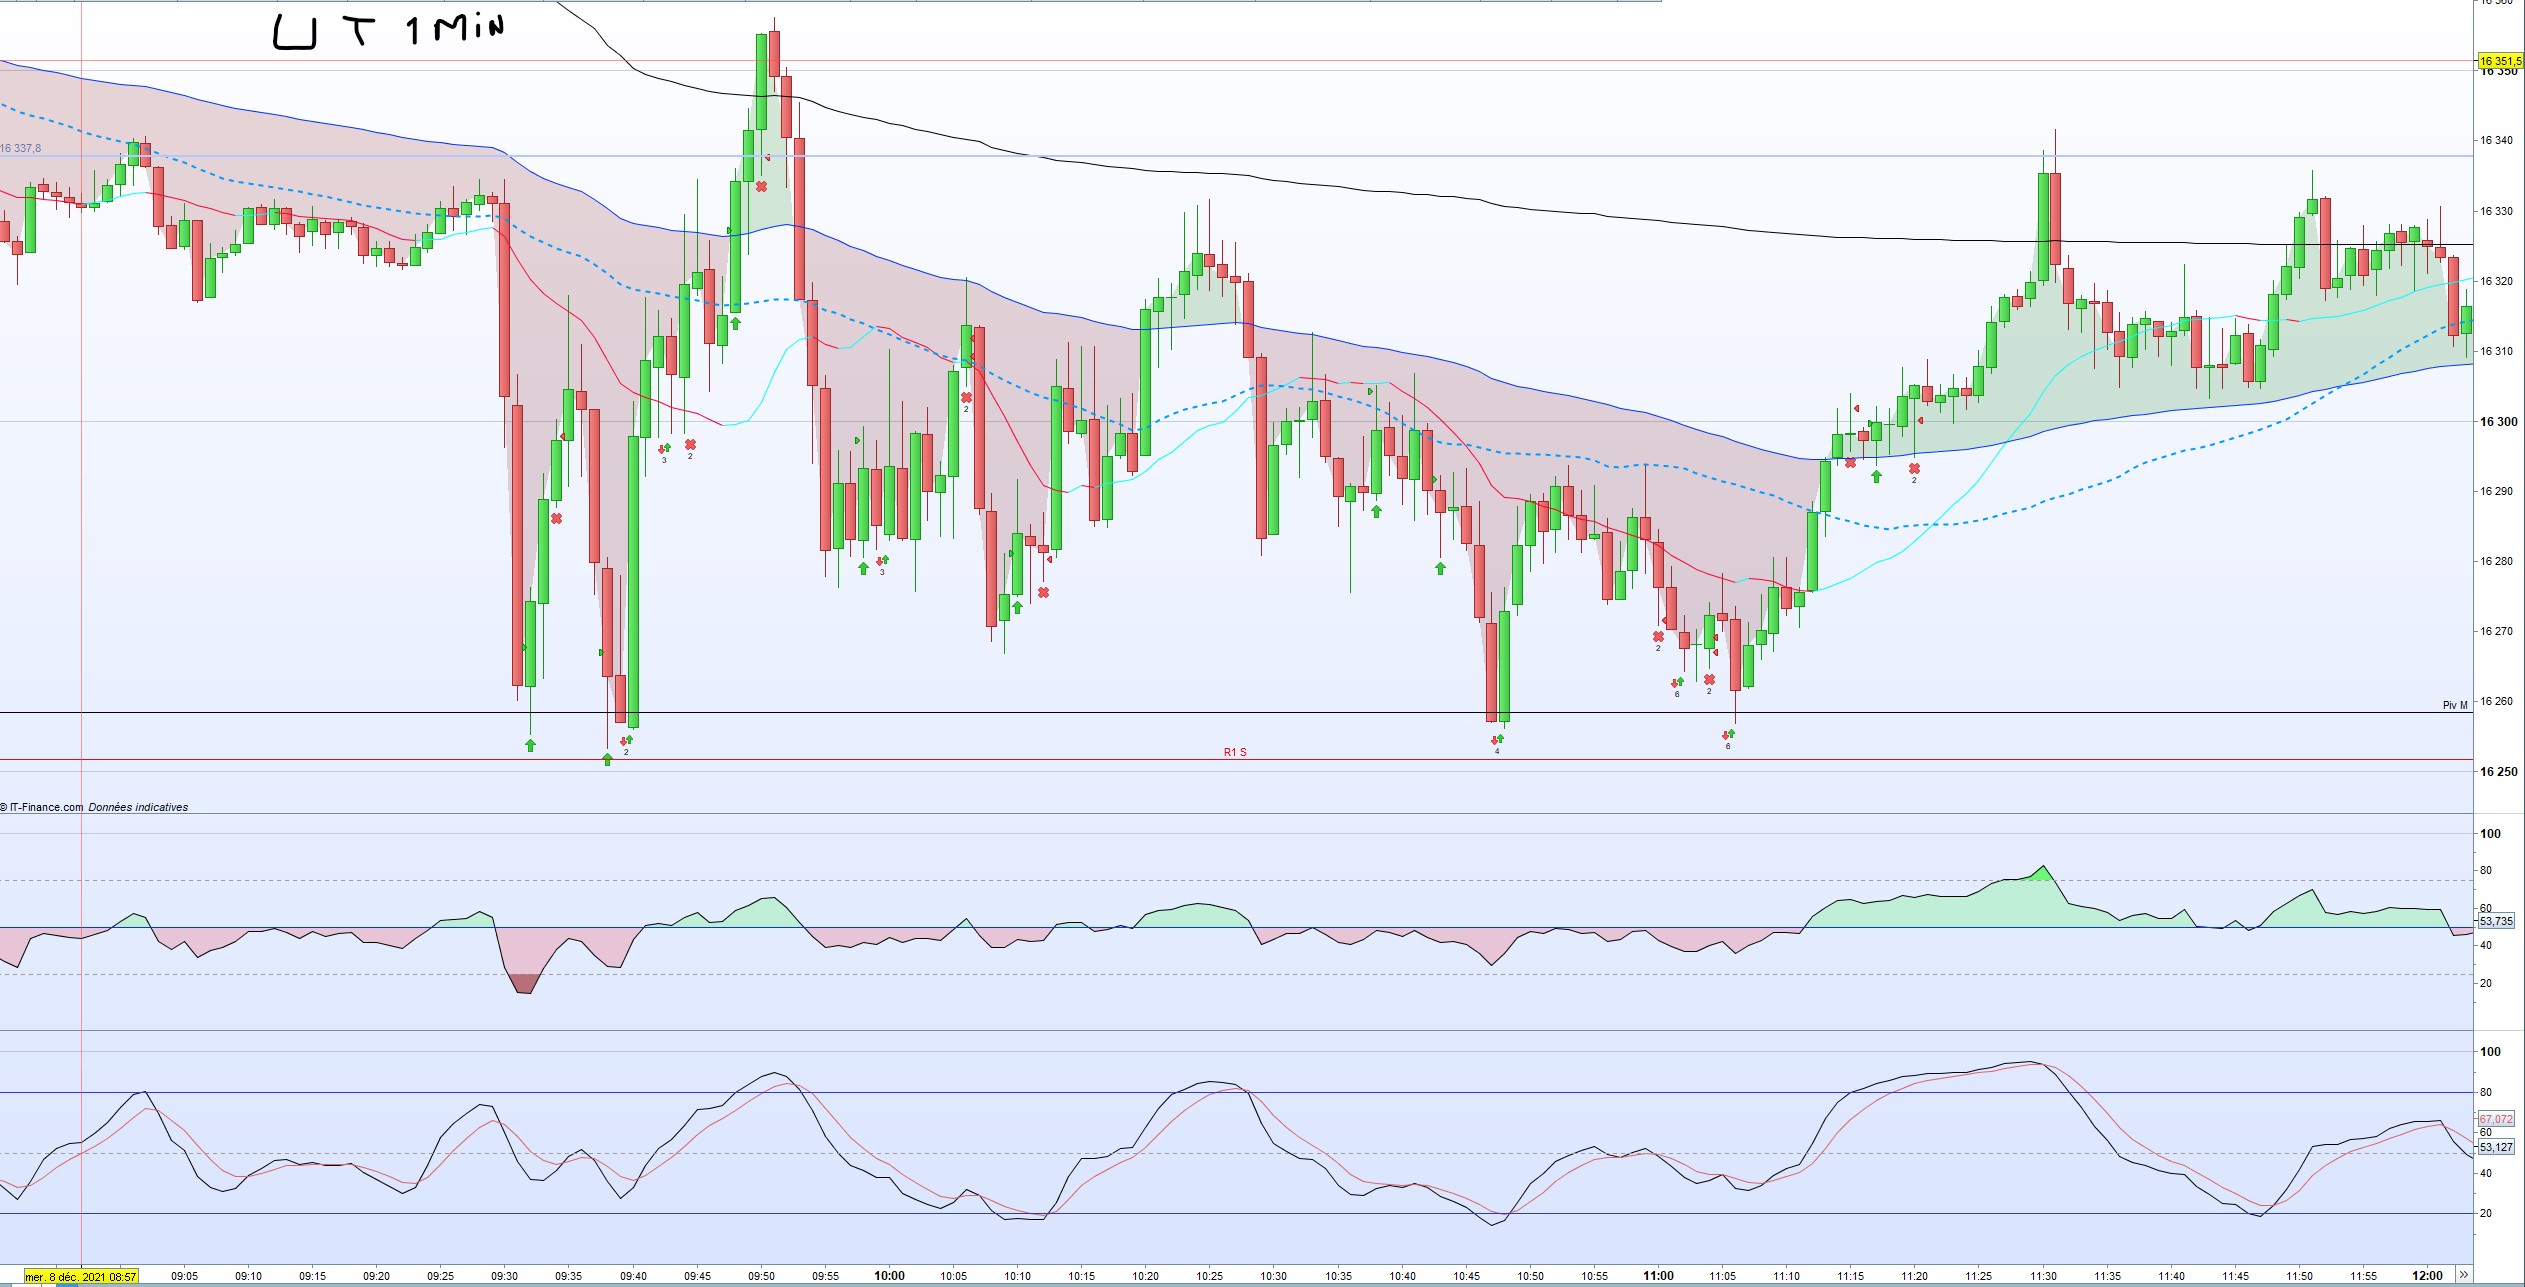2525x1287 pixels.
Task: Click the bold 11:00 label on the time axis
Action: (x=1658, y=1275)
